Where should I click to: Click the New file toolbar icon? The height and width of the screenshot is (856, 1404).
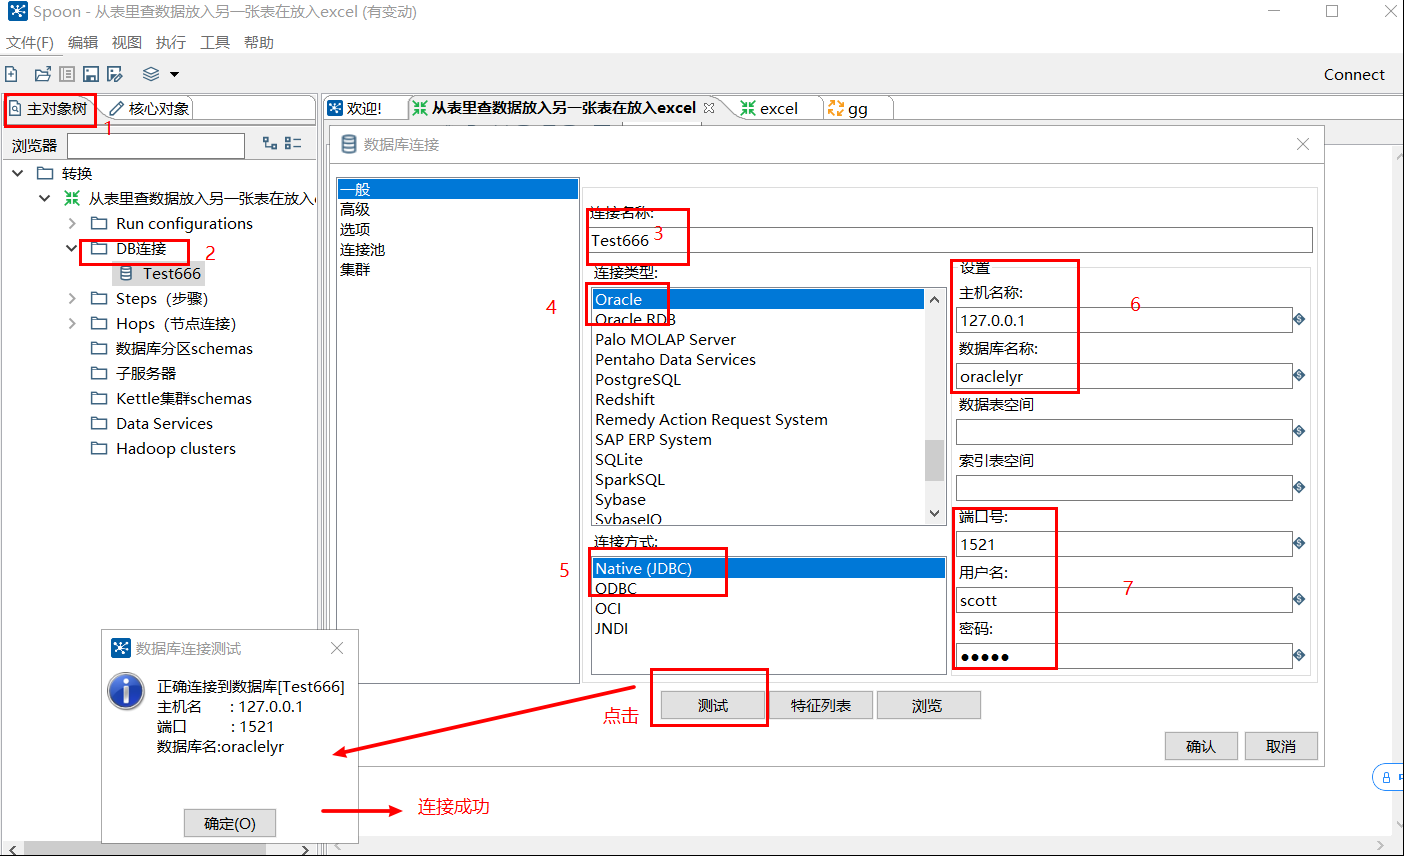pos(11,74)
